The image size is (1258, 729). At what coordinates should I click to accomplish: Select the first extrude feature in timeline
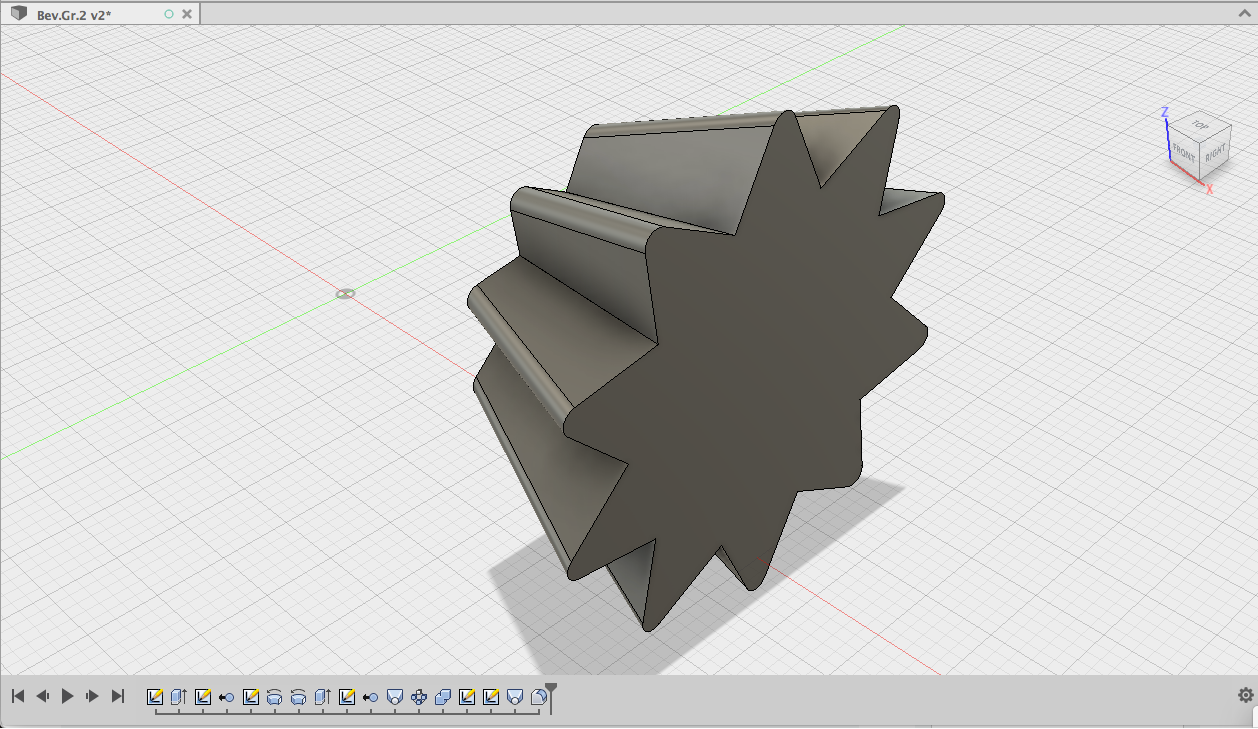tap(179, 697)
